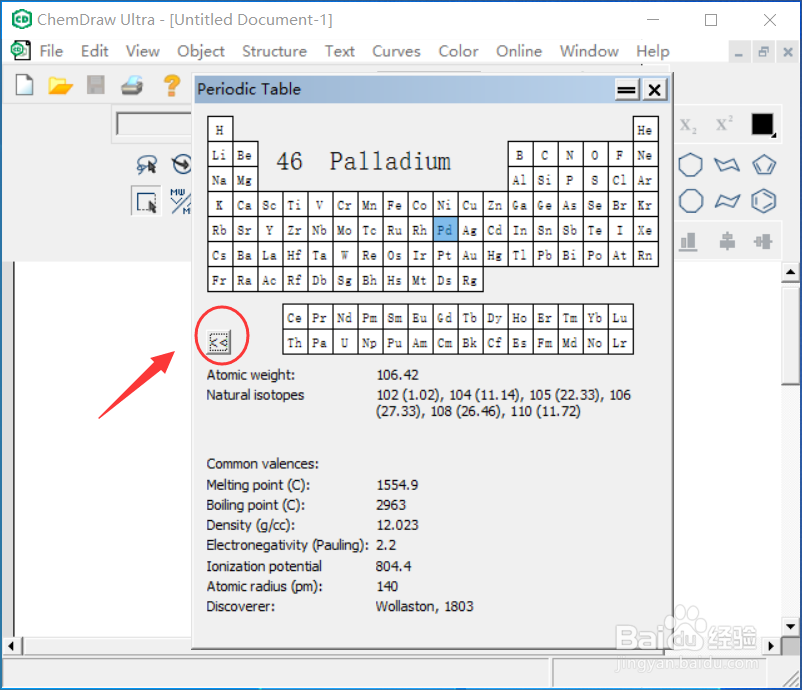Open the Online menu
Screen dimensions: 802x690
click(x=519, y=51)
